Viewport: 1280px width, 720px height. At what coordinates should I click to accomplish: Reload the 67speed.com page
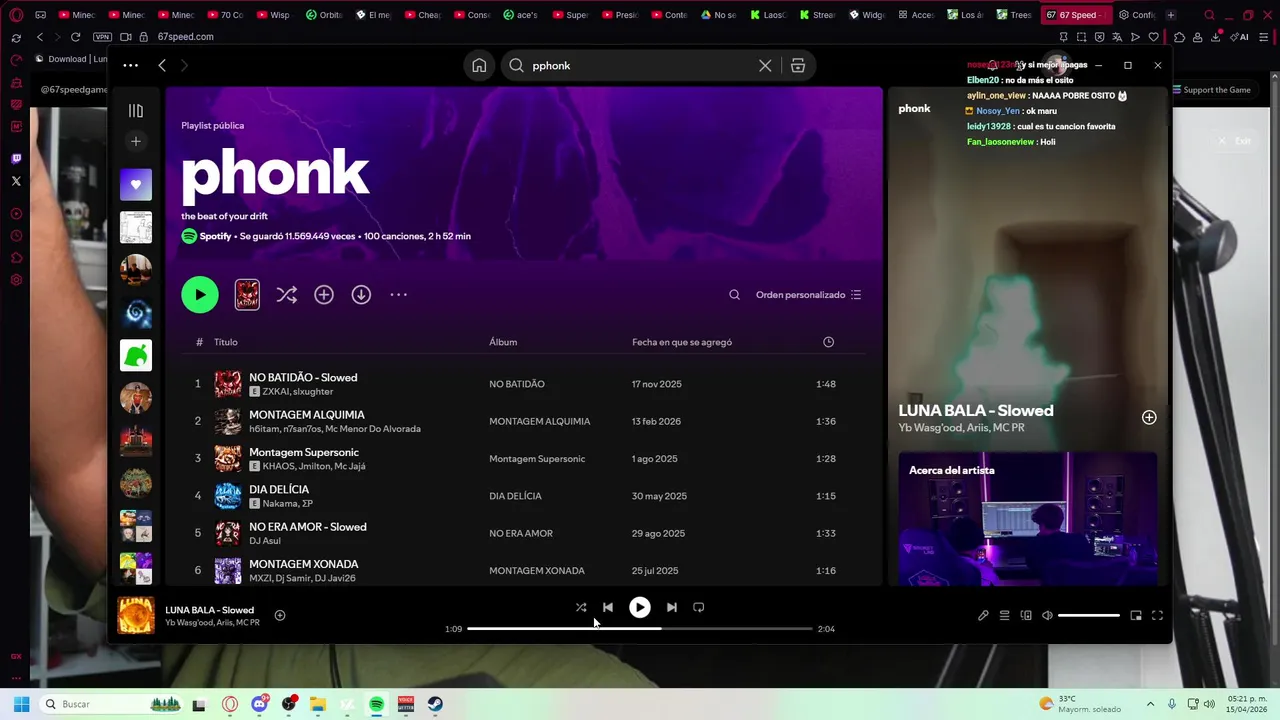pyautogui.click(x=75, y=37)
